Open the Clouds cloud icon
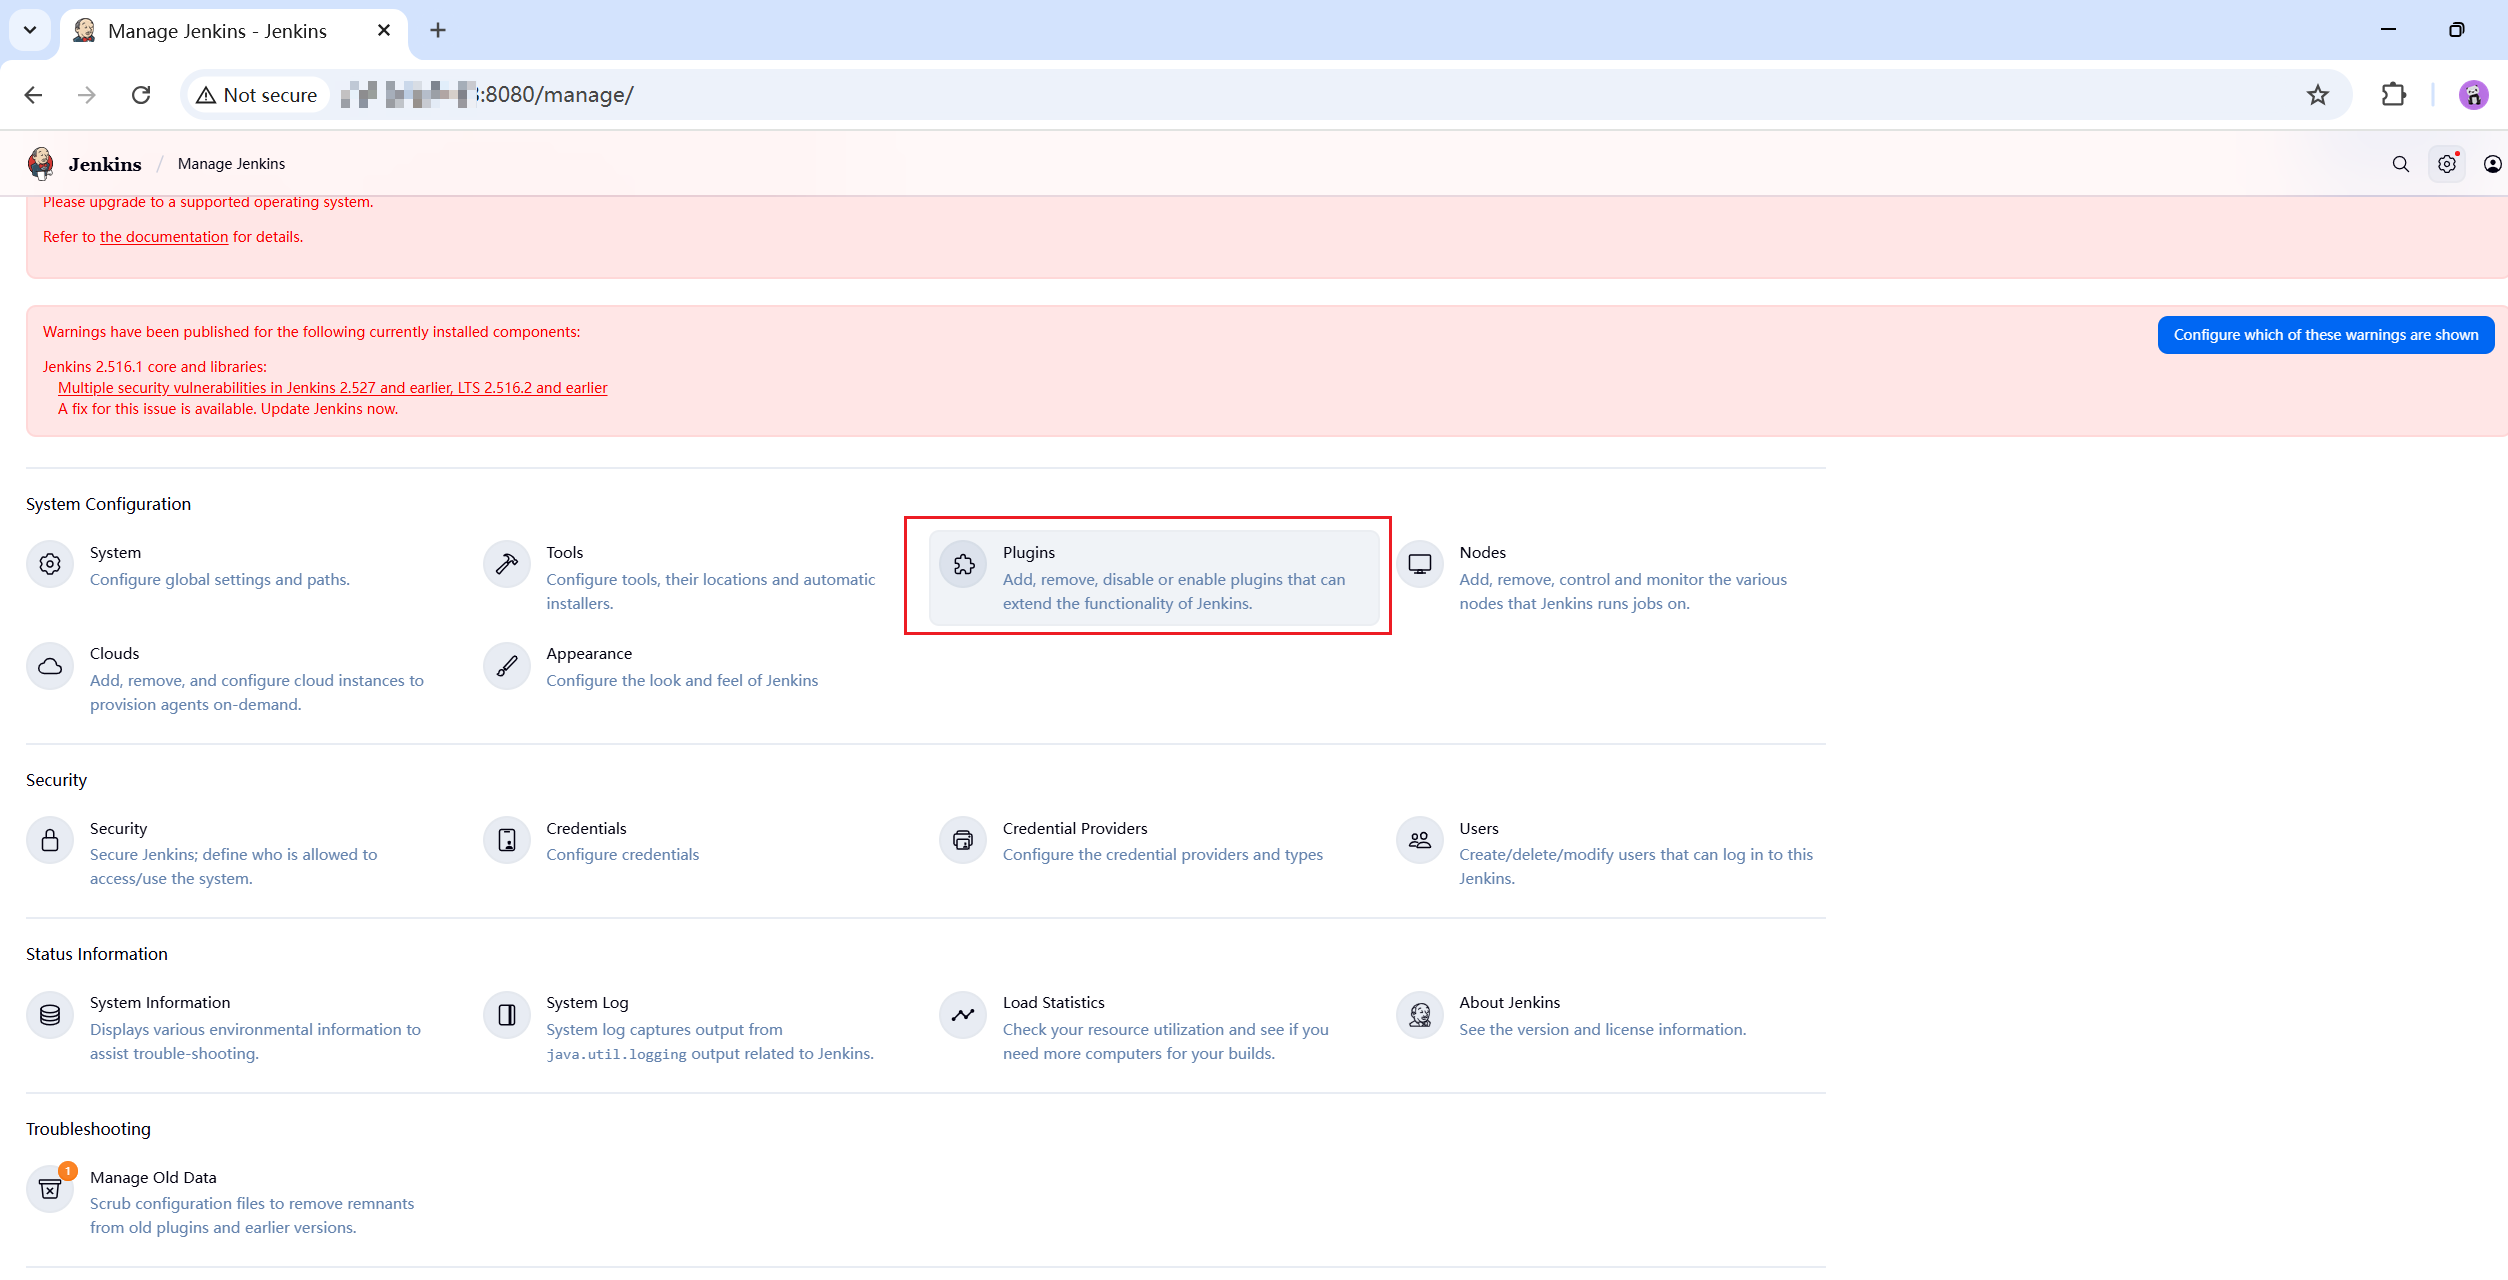2508x1280 pixels. [x=50, y=666]
